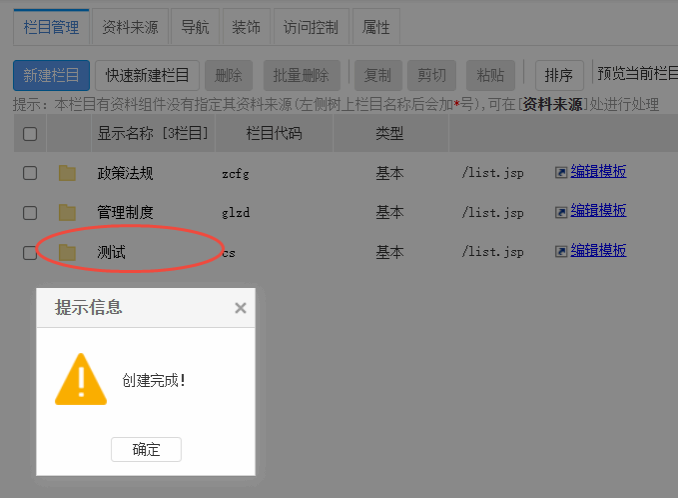The image size is (678, 498).
Task: Close the 提示信息 dialog with X
Action: pyautogui.click(x=240, y=308)
